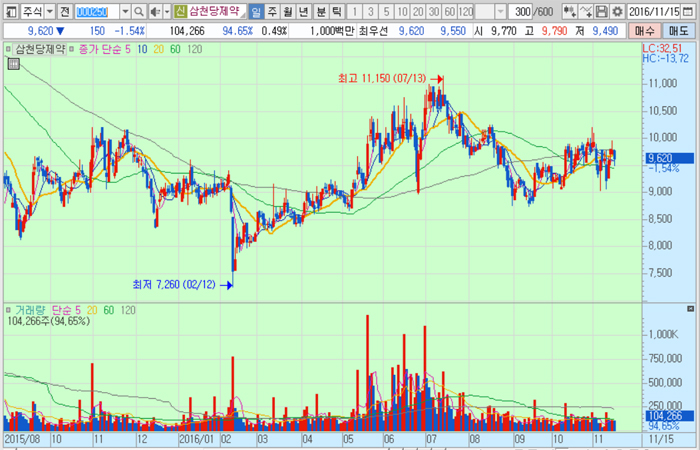
Task: Switch to the weekly 주 chart period
Action: (x=272, y=11)
